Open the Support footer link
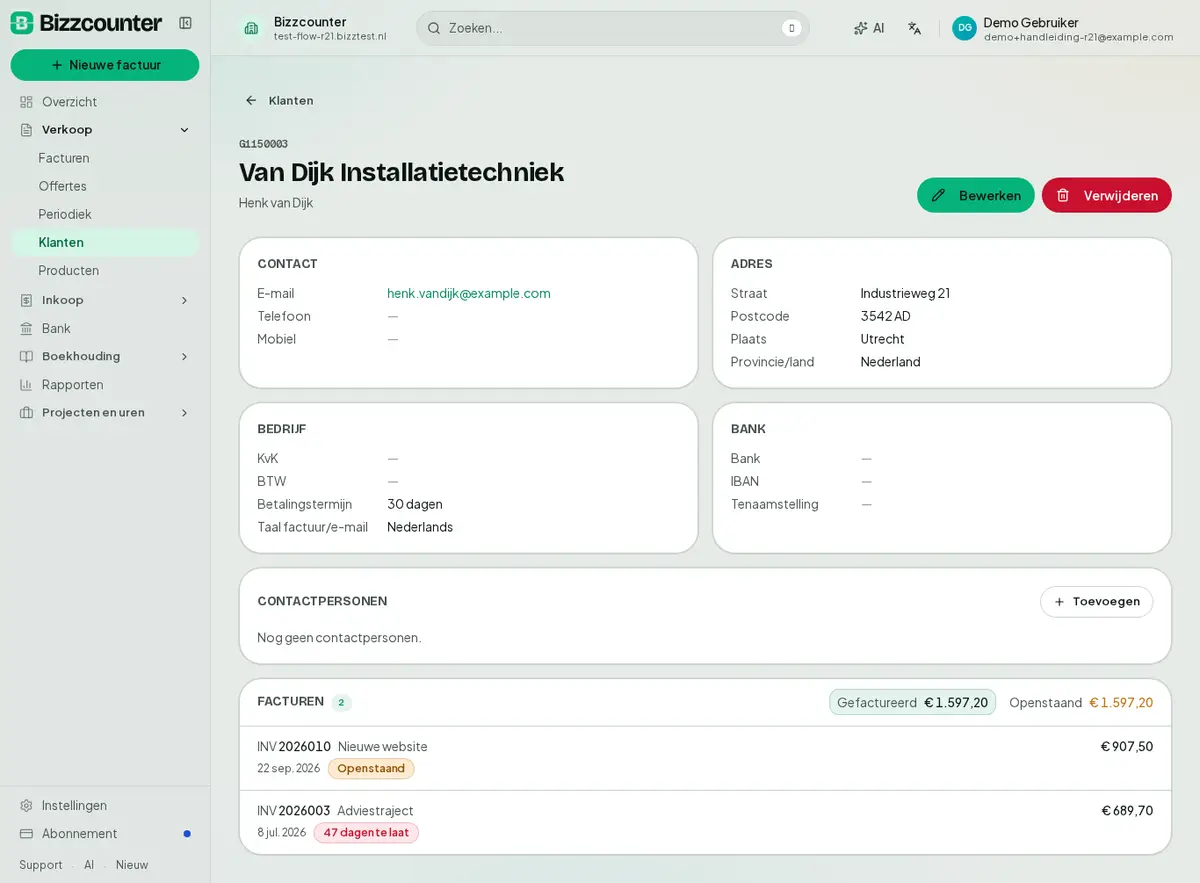Viewport: 1200px width, 883px height. pyautogui.click(x=41, y=865)
